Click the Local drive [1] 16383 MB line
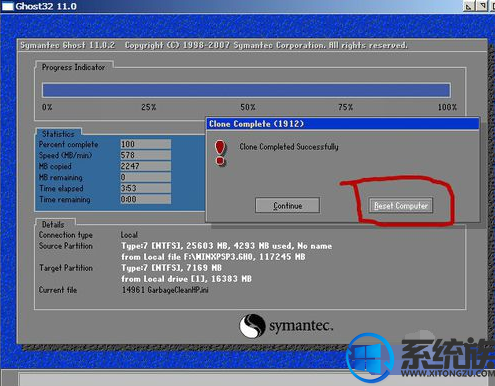 pyautogui.click(x=186, y=279)
